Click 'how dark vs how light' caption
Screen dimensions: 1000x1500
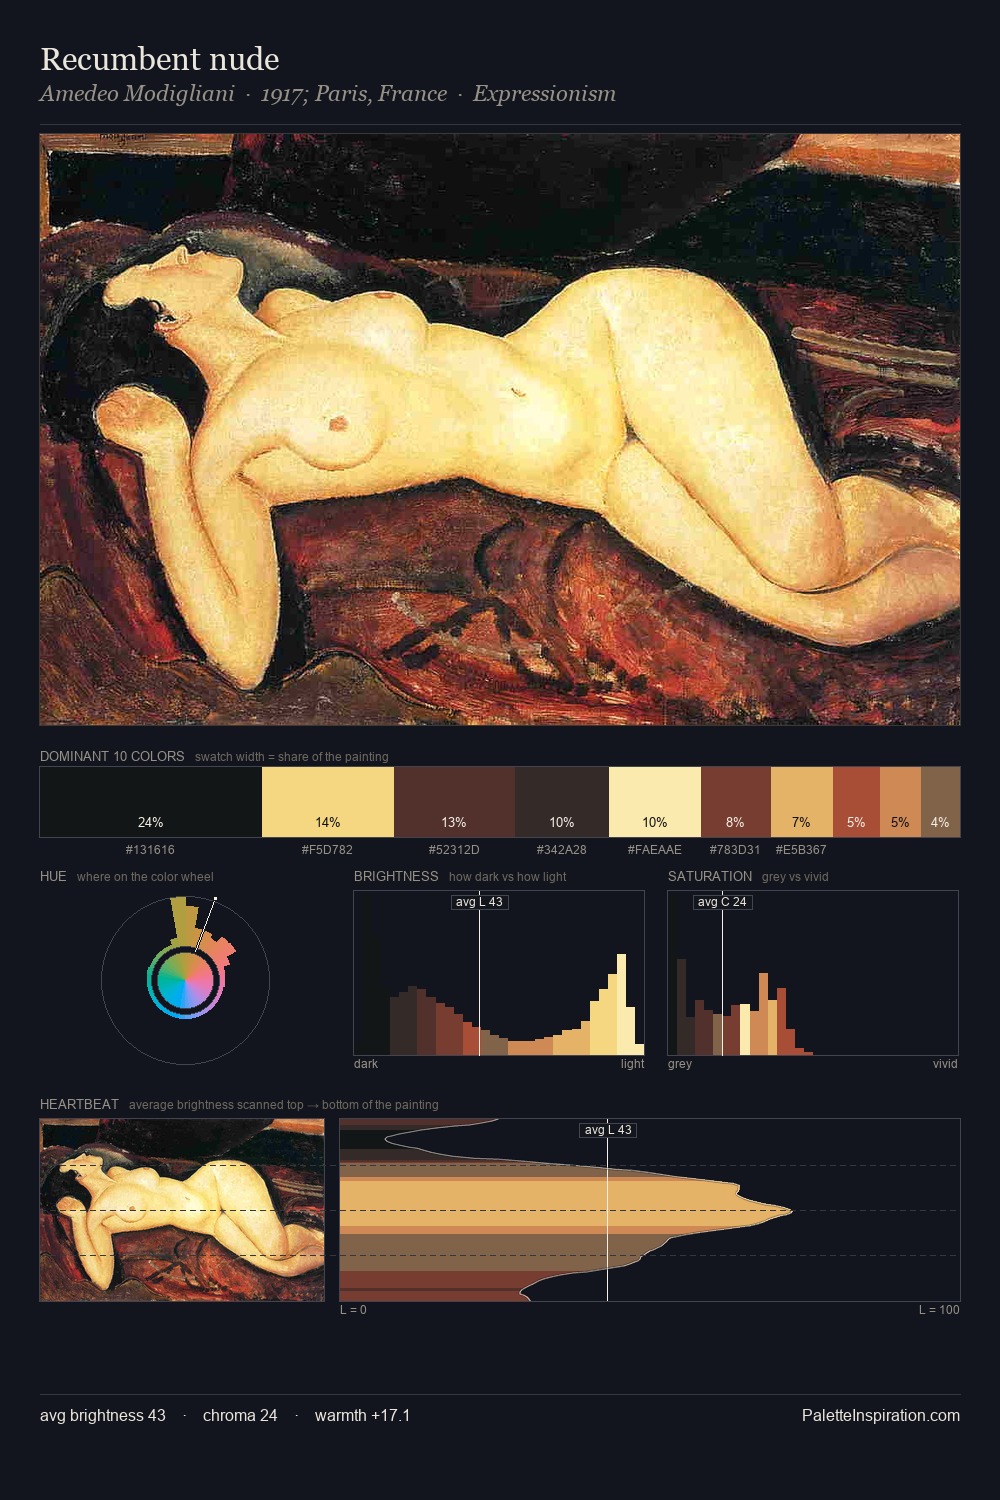coord(508,877)
